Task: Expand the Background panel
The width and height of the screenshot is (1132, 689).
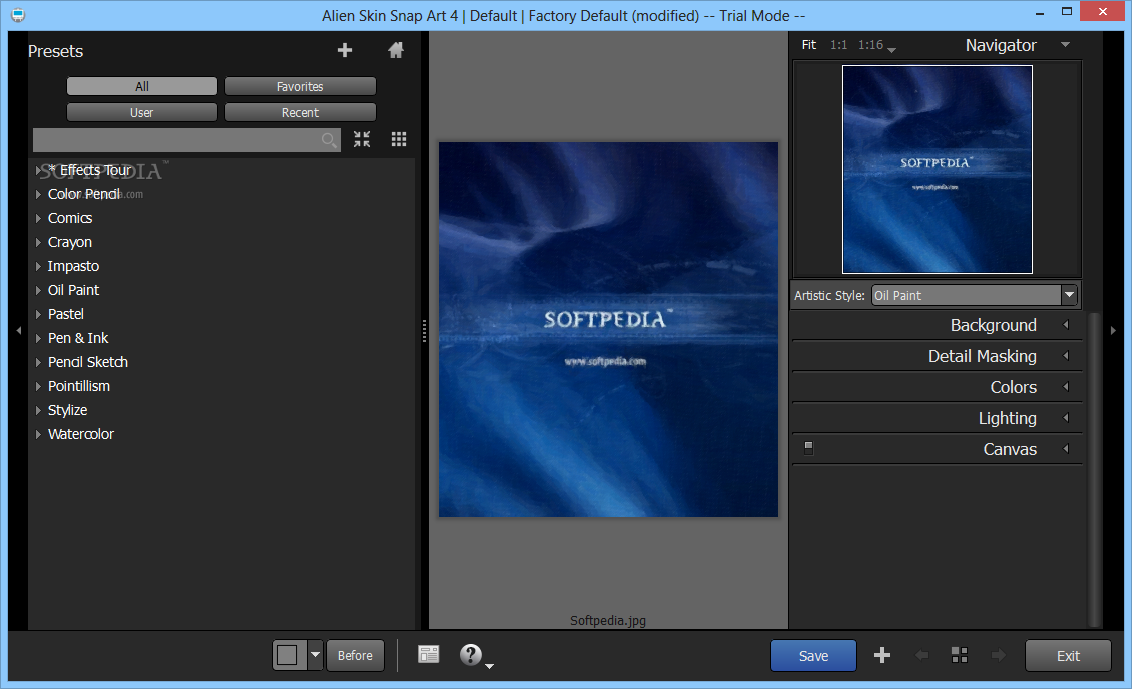Action: tap(1066, 325)
